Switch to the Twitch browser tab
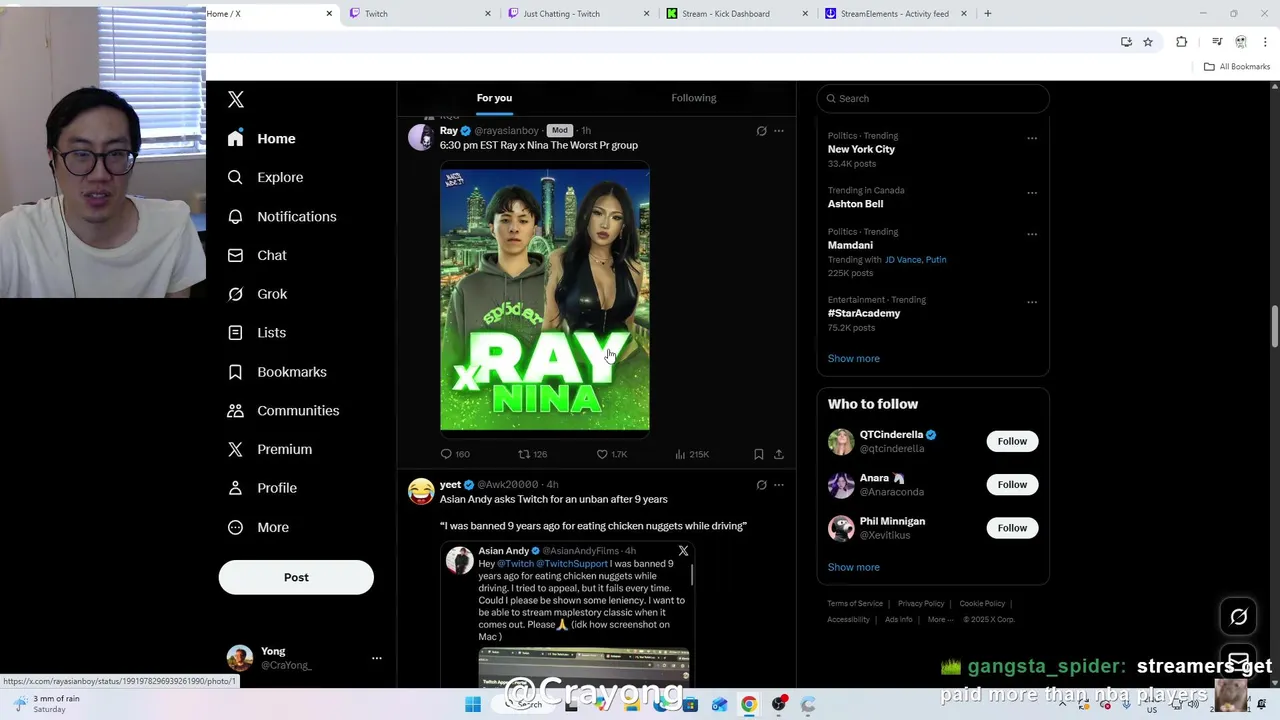1280x720 pixels. pyautogui.click(x=420, y=14)
